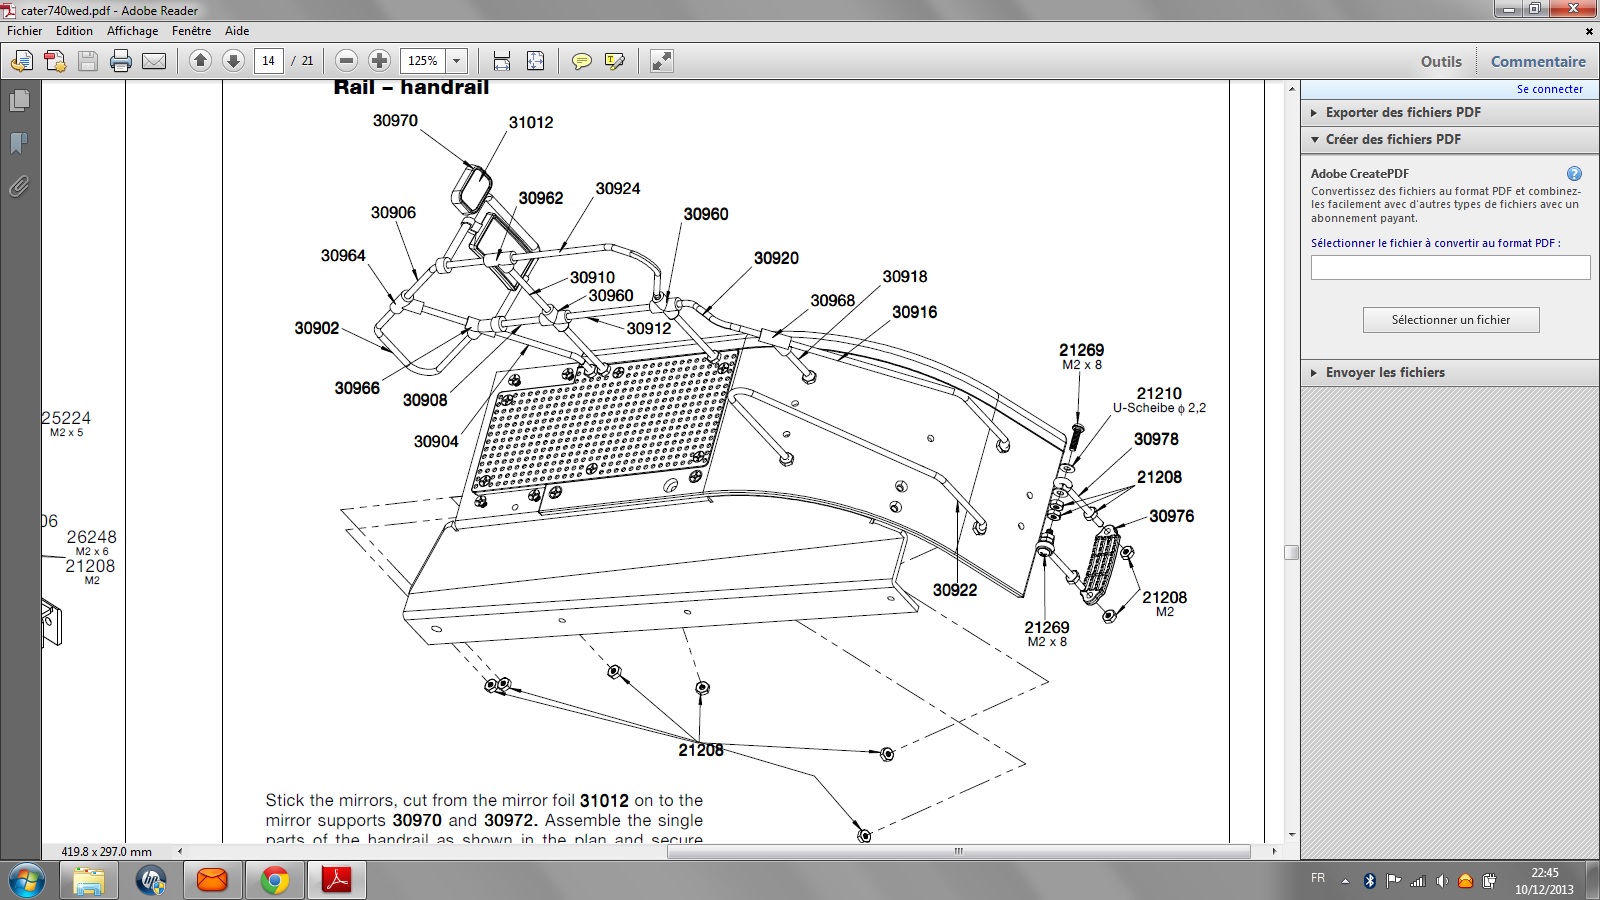The height and width of the screenshot is (900, 1600).
Task: Go to previous page arrow
Action: [200, 61]
